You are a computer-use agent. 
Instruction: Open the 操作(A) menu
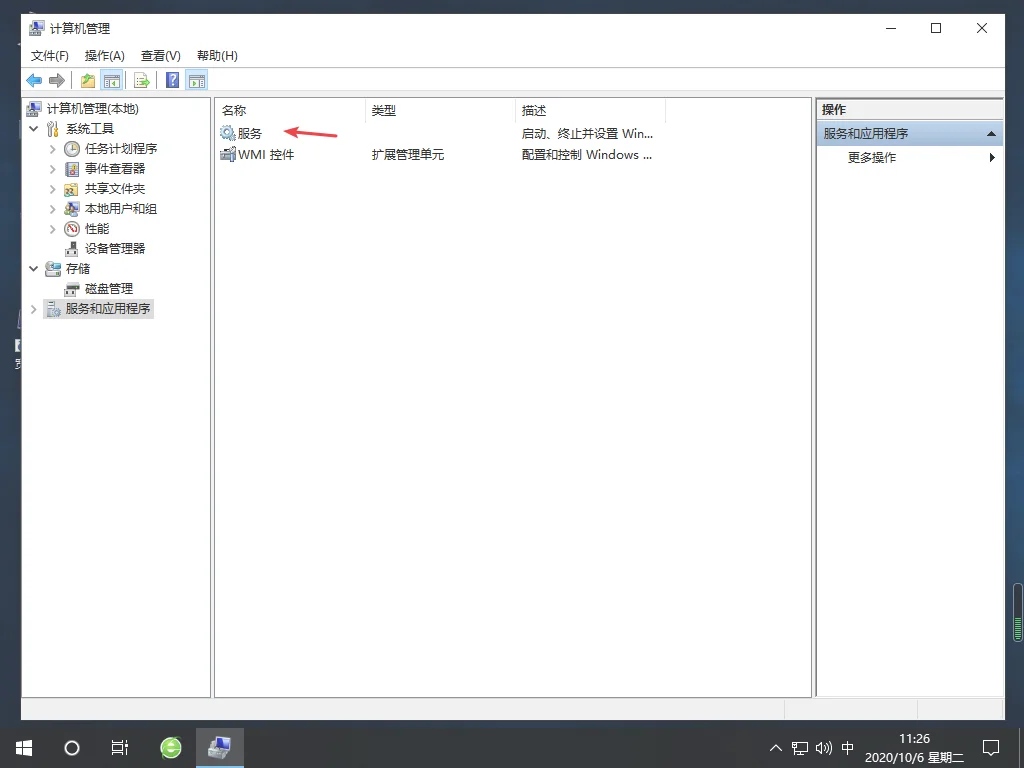pos(104,56)
